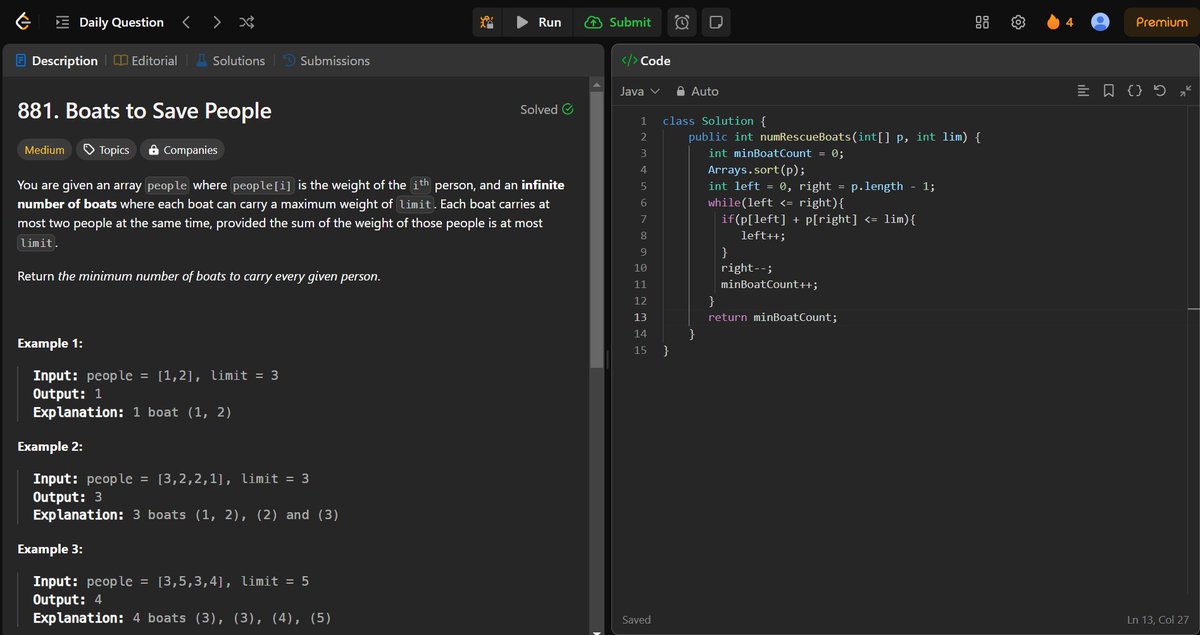Reset code with the undo arrow icon

(1159, 91)
